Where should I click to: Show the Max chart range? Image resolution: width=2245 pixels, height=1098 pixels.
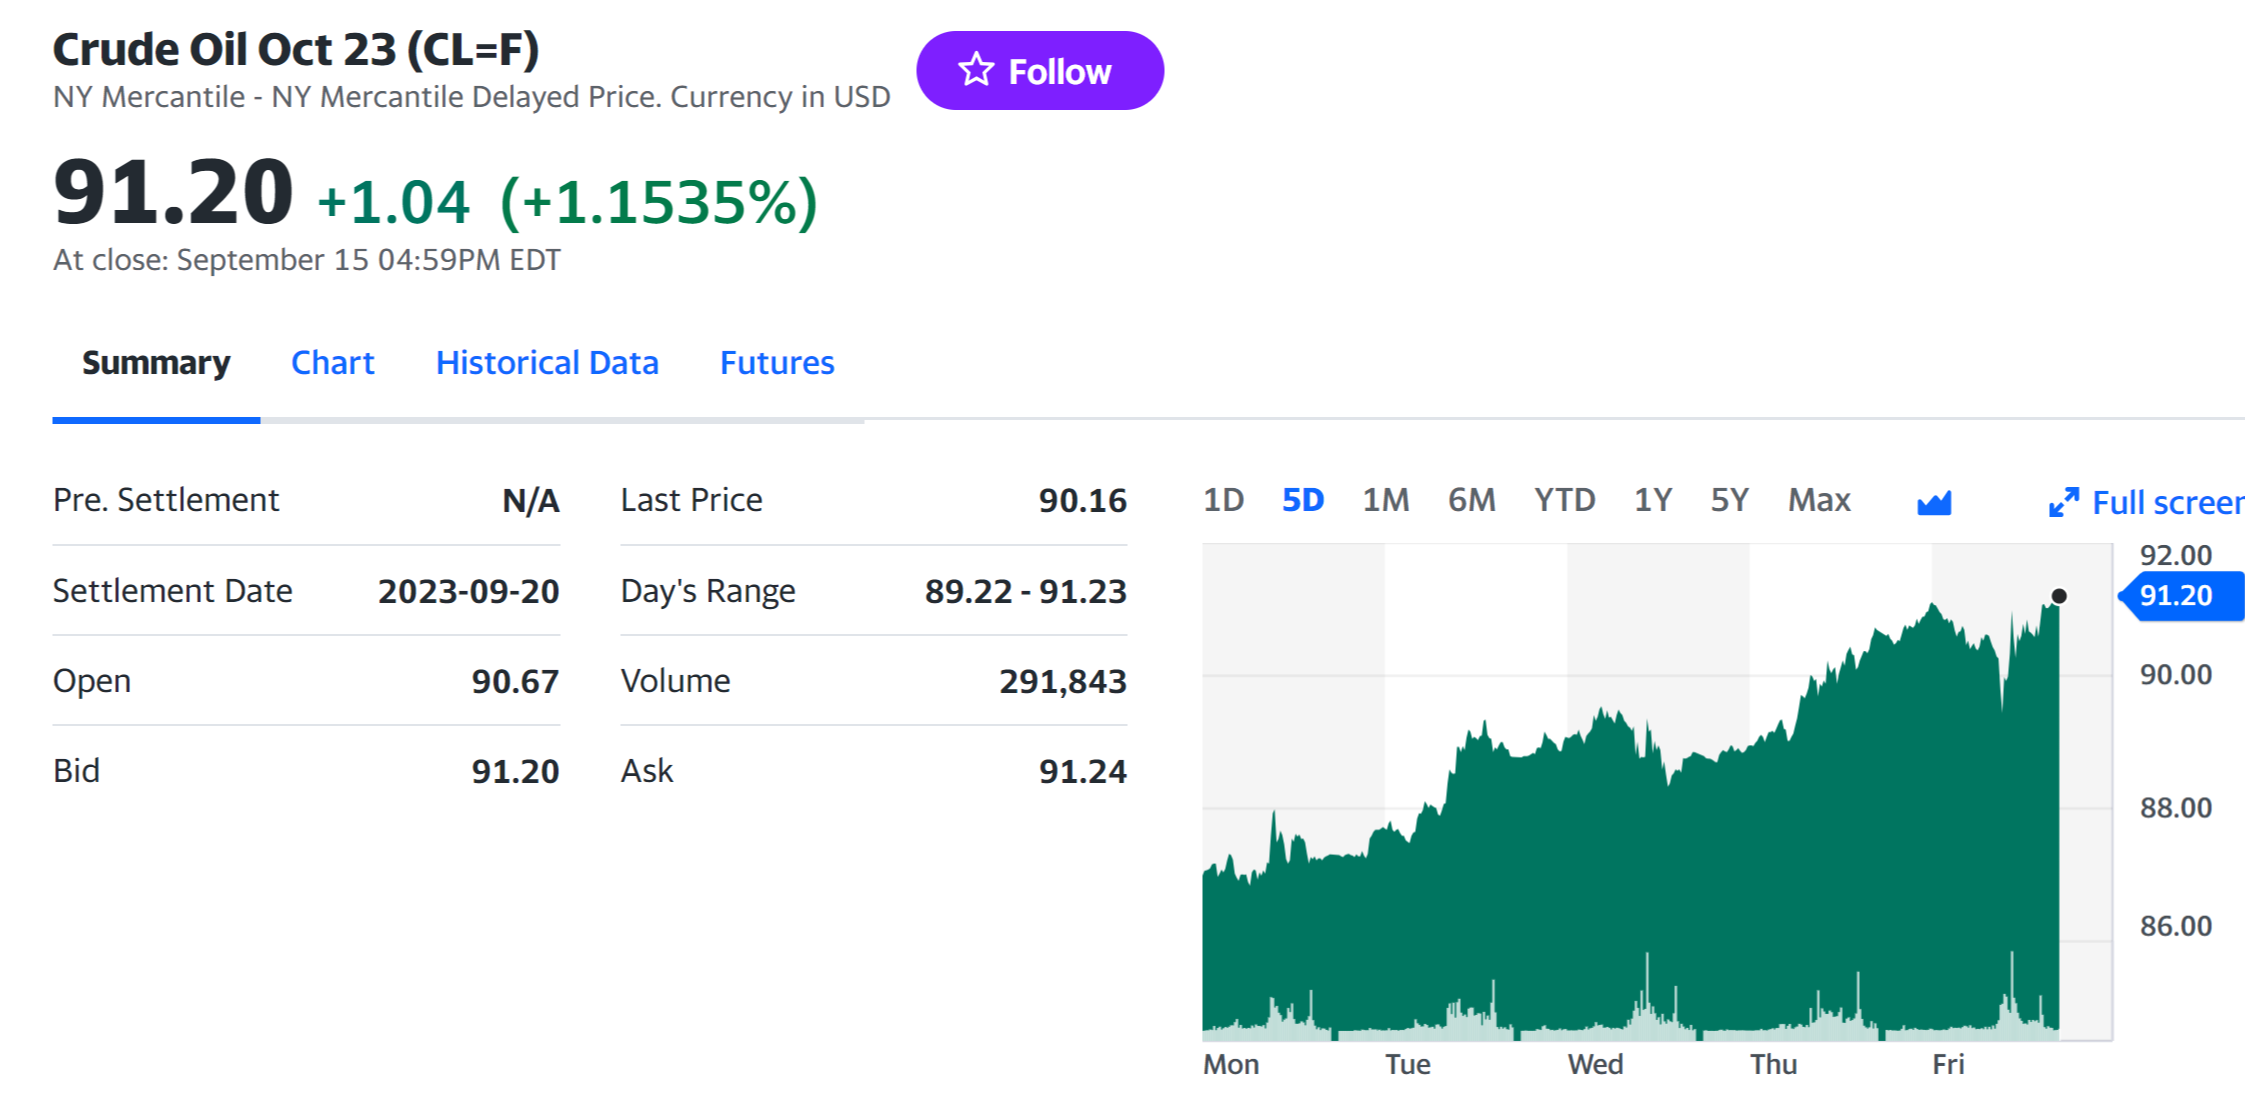[x=1818, y=500]
